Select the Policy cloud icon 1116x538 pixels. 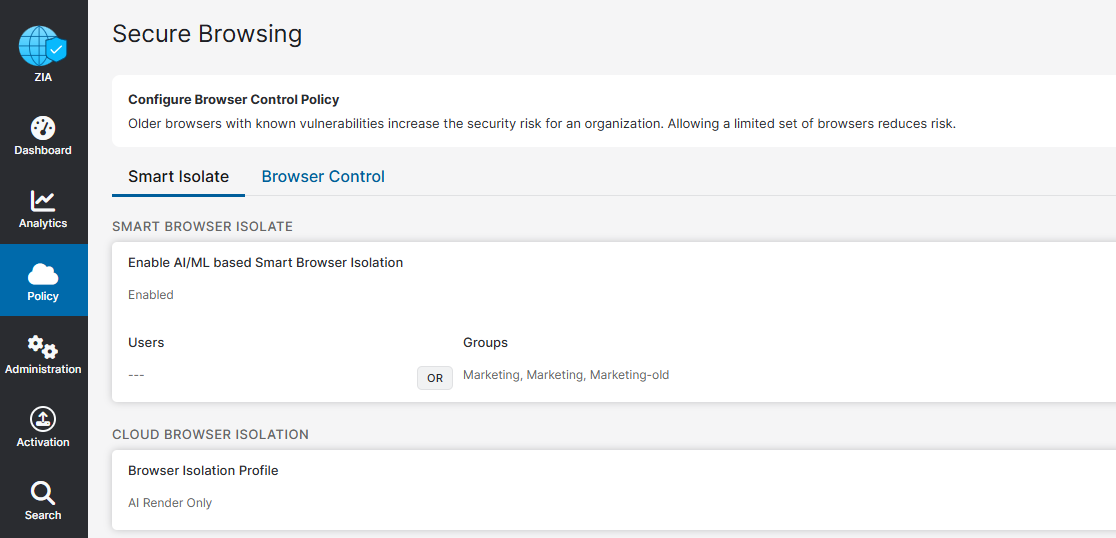43,274
